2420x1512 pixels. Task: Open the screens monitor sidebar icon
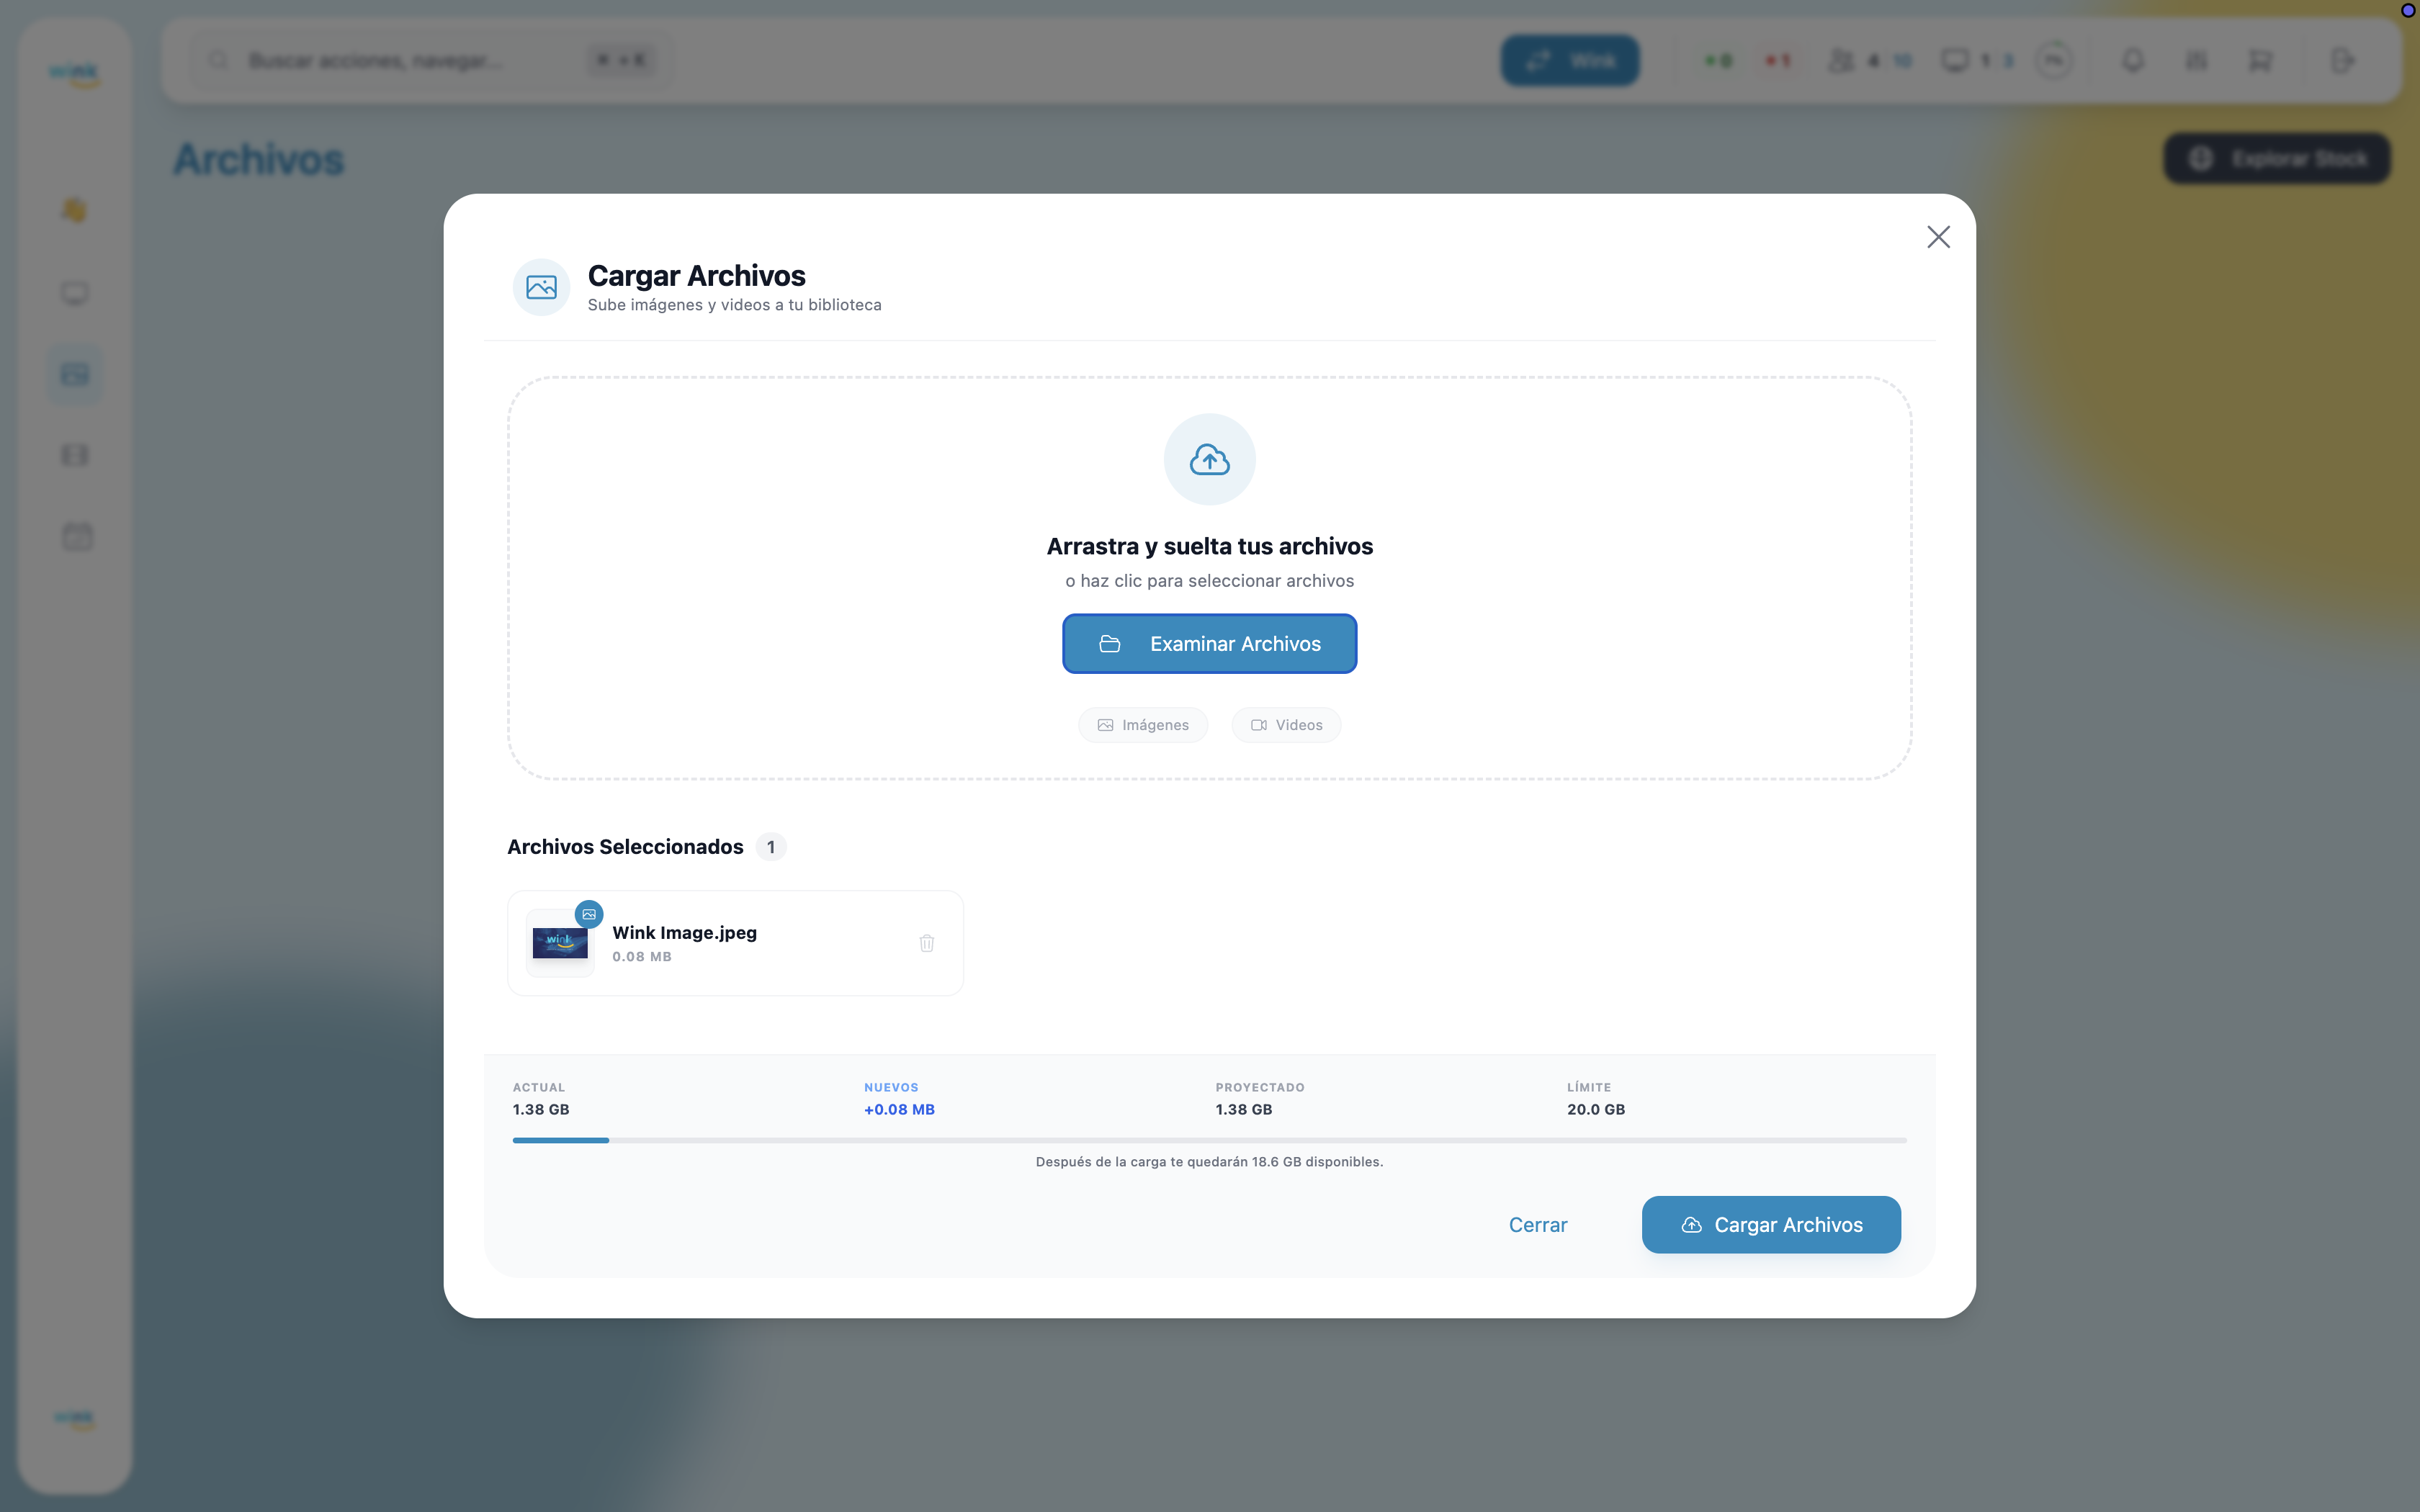pos(75,293)
